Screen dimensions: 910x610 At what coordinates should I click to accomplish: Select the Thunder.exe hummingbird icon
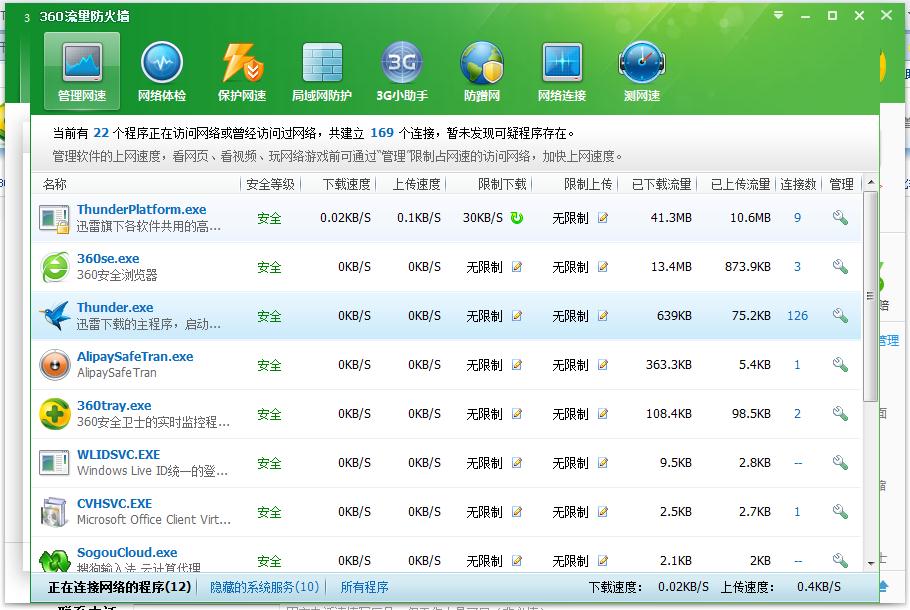pyautogui.click(x=55, y=316)
